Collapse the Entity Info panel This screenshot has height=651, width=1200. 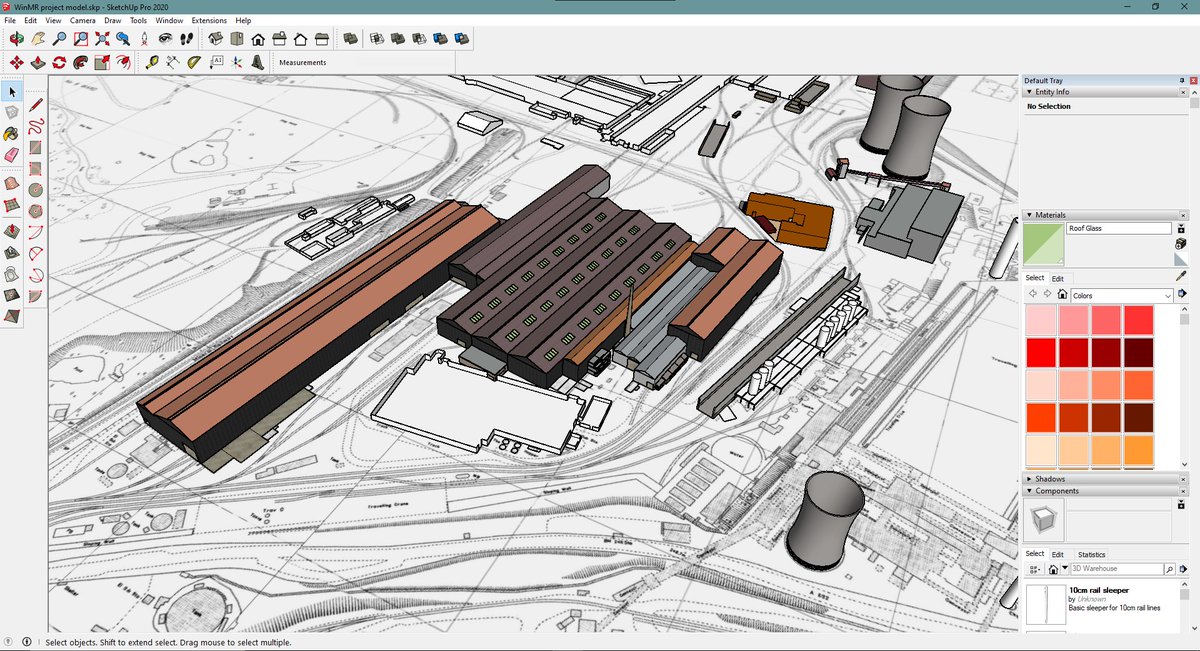(x=1030, y=92)
